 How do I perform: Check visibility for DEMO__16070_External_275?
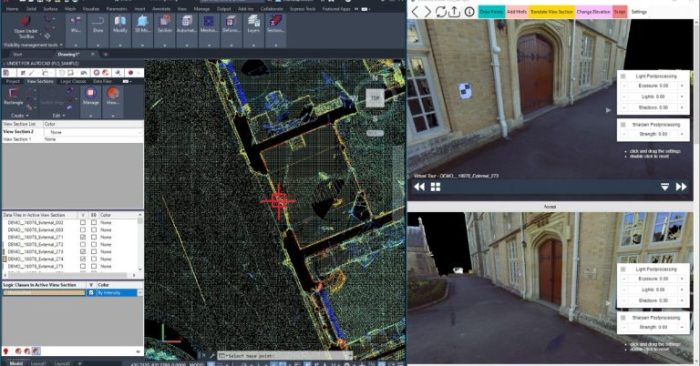click(83, 266)
